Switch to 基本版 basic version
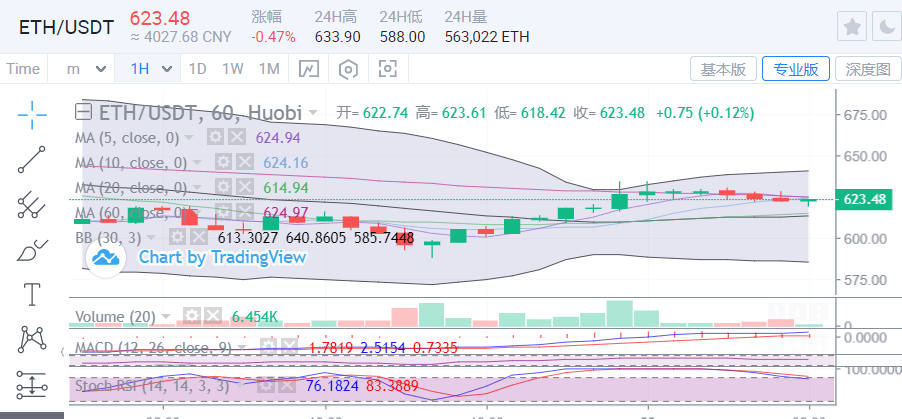902x419 pixels. tap(723, 69)
